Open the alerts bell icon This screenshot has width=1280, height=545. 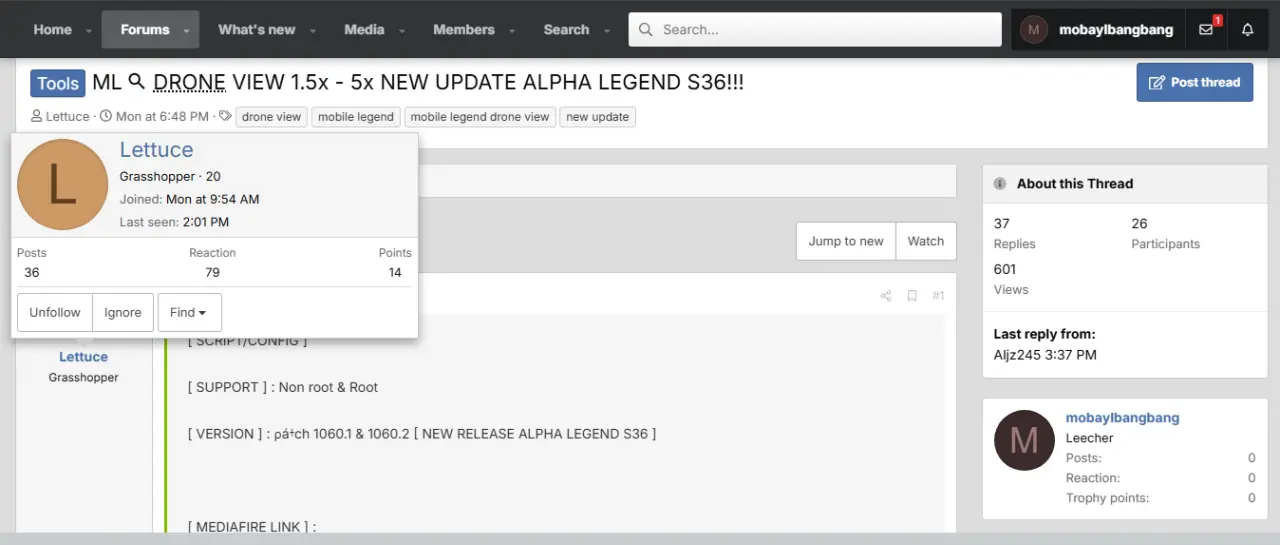[1247, 30]
